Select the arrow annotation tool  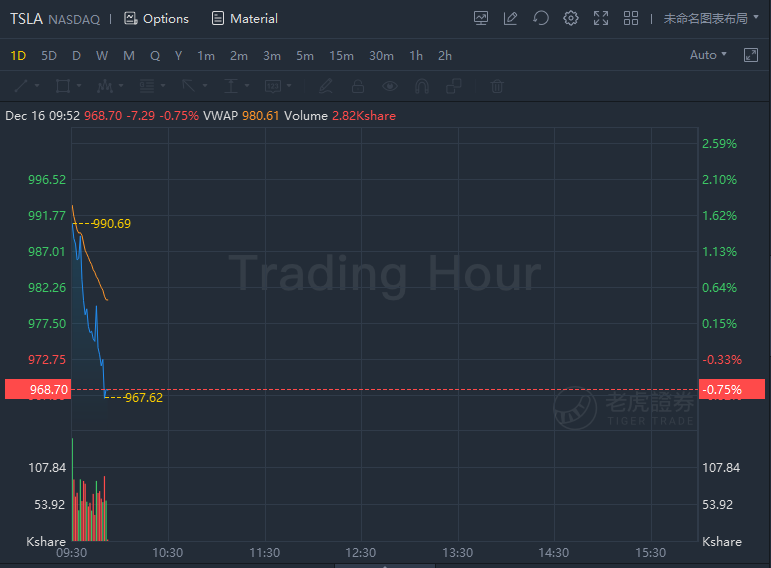tap(188, 87)
